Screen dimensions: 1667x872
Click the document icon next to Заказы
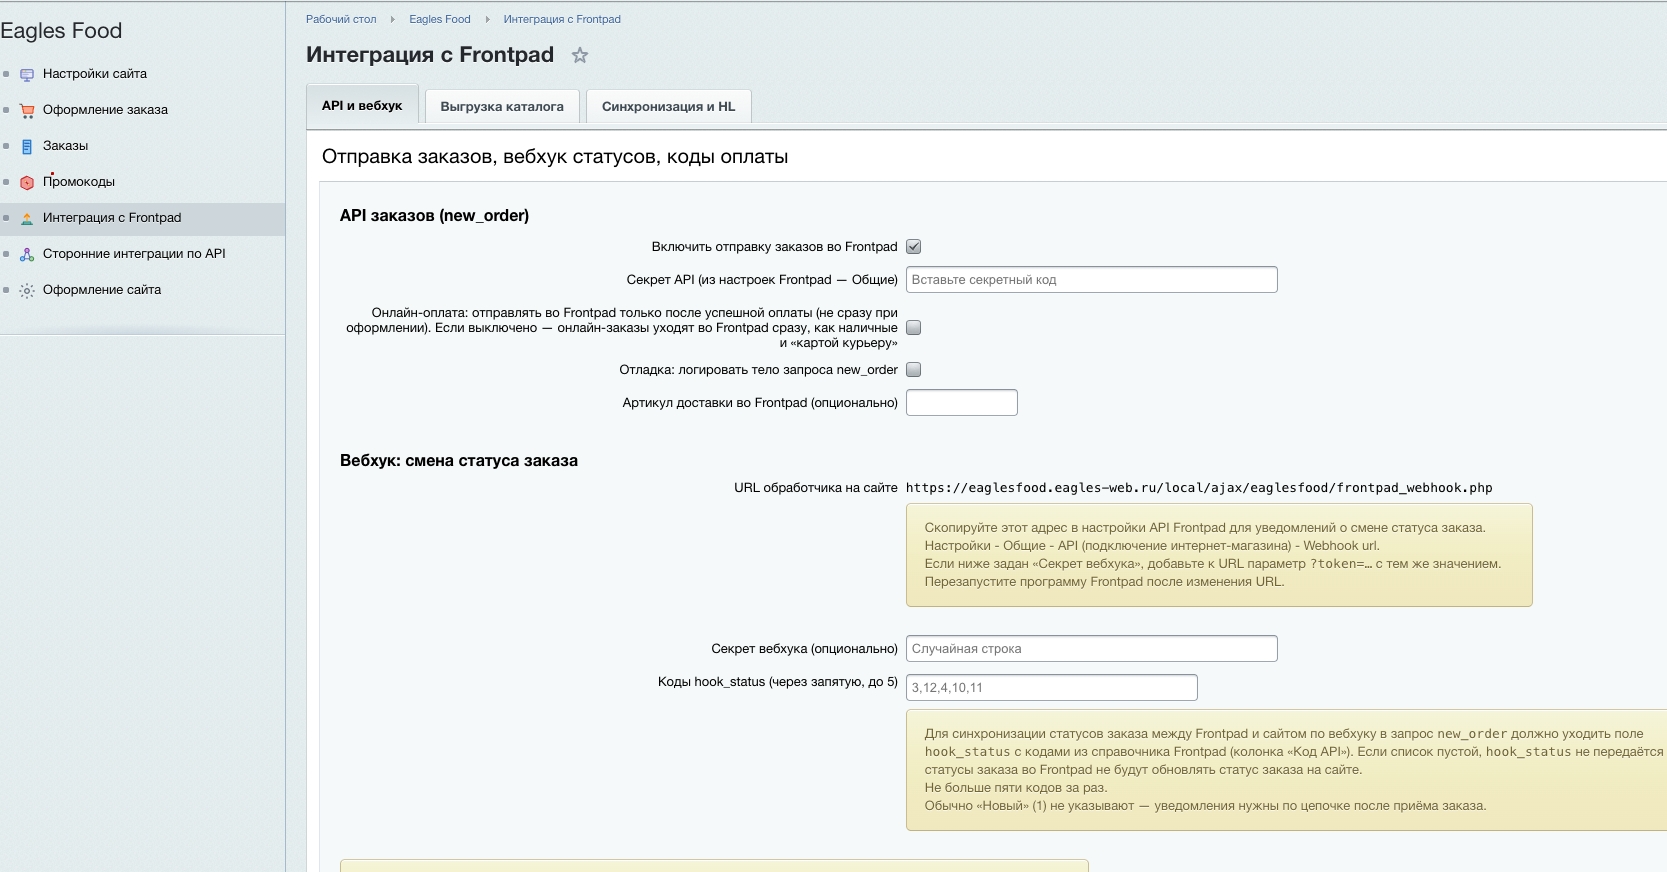27,146
